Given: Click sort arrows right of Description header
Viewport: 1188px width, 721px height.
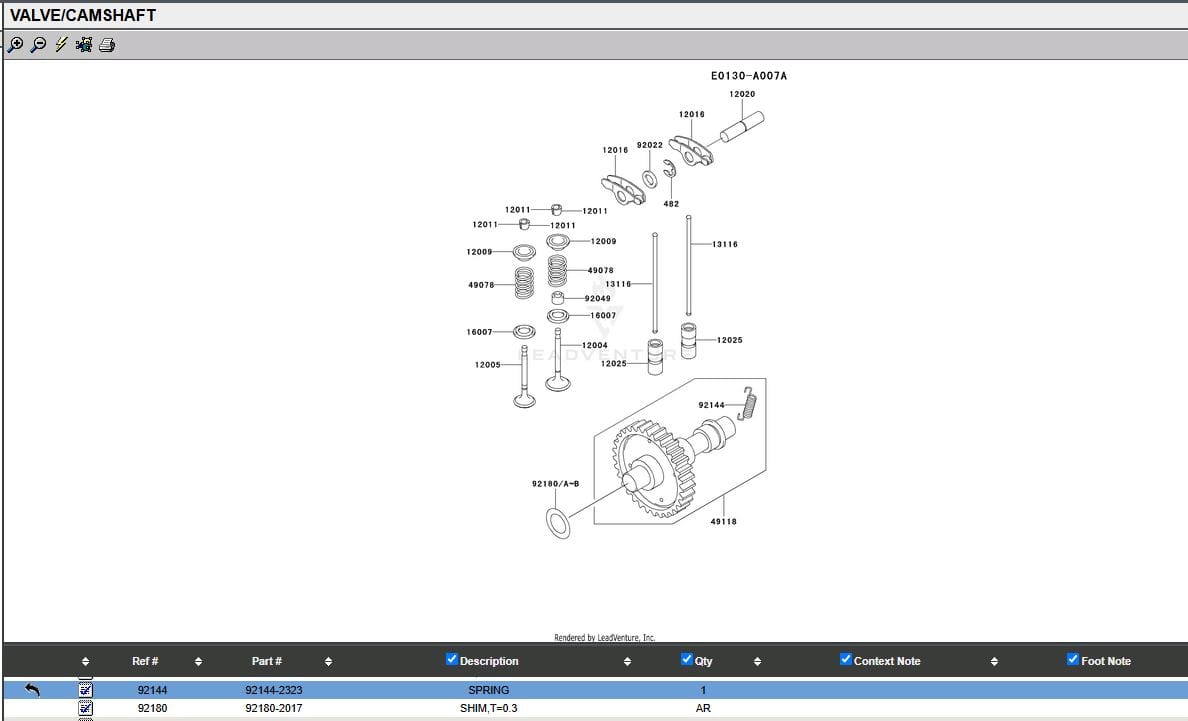Looking at the screenshot, I should pyautogui.click(x=627, y=662).
